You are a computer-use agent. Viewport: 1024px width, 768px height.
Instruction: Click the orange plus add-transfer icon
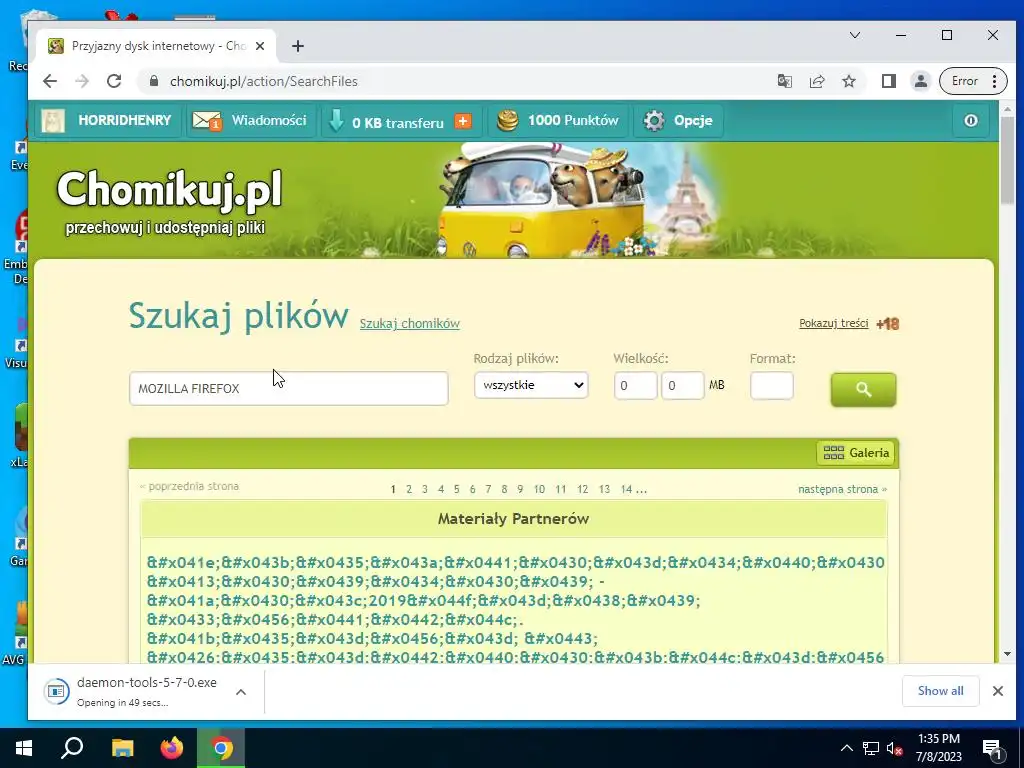pyautogui.click(x=463, y=121)
